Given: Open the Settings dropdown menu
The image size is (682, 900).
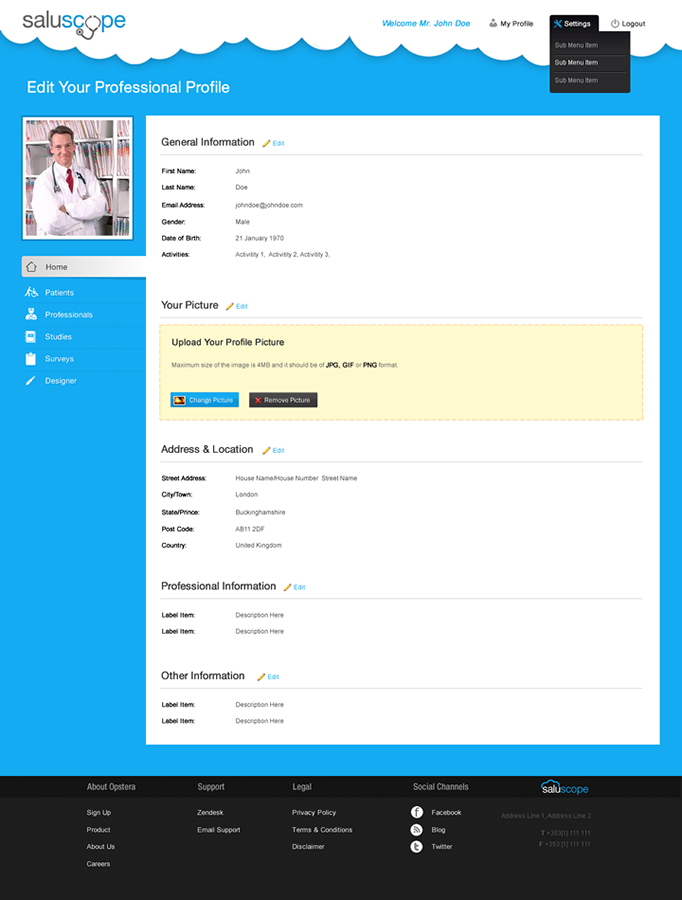Looking at the screenshot, I should tap(574, 24).
